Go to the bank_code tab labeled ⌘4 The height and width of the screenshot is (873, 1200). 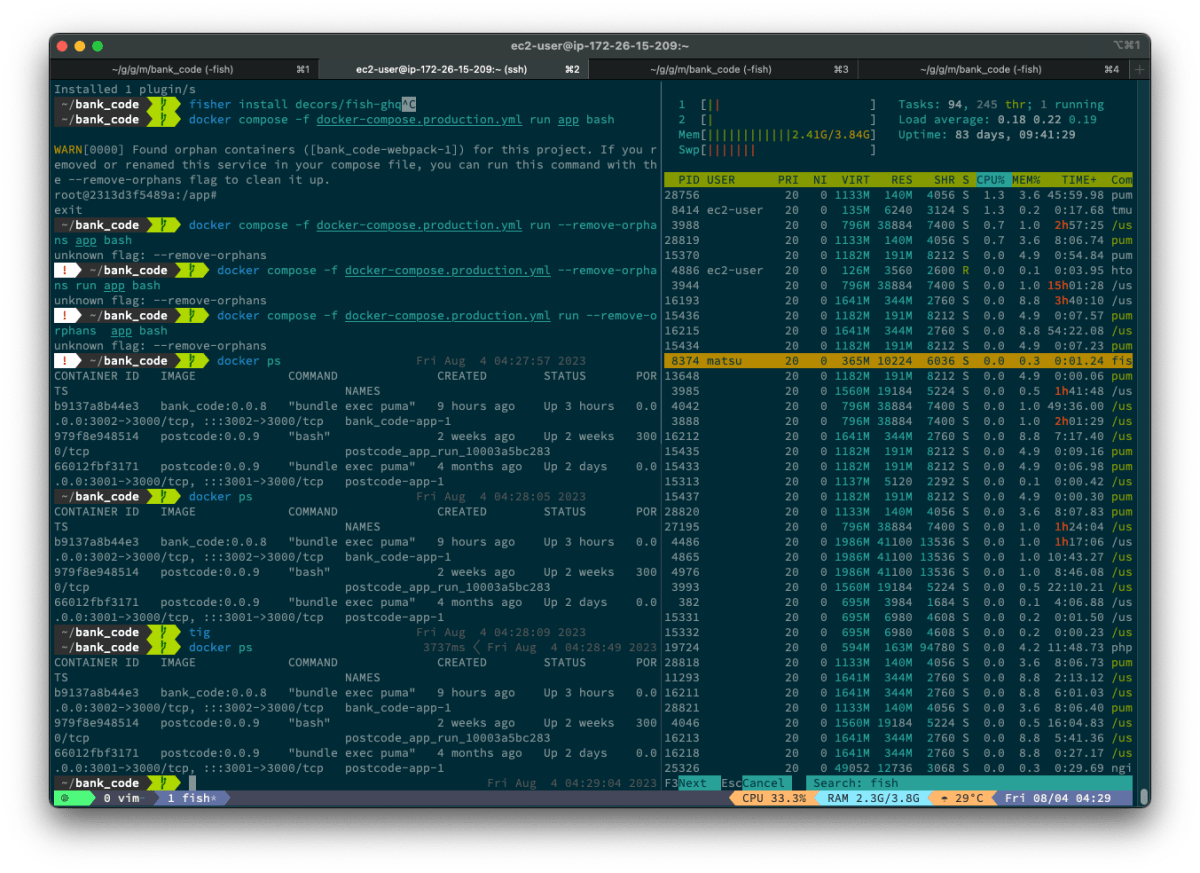point(992,69)
